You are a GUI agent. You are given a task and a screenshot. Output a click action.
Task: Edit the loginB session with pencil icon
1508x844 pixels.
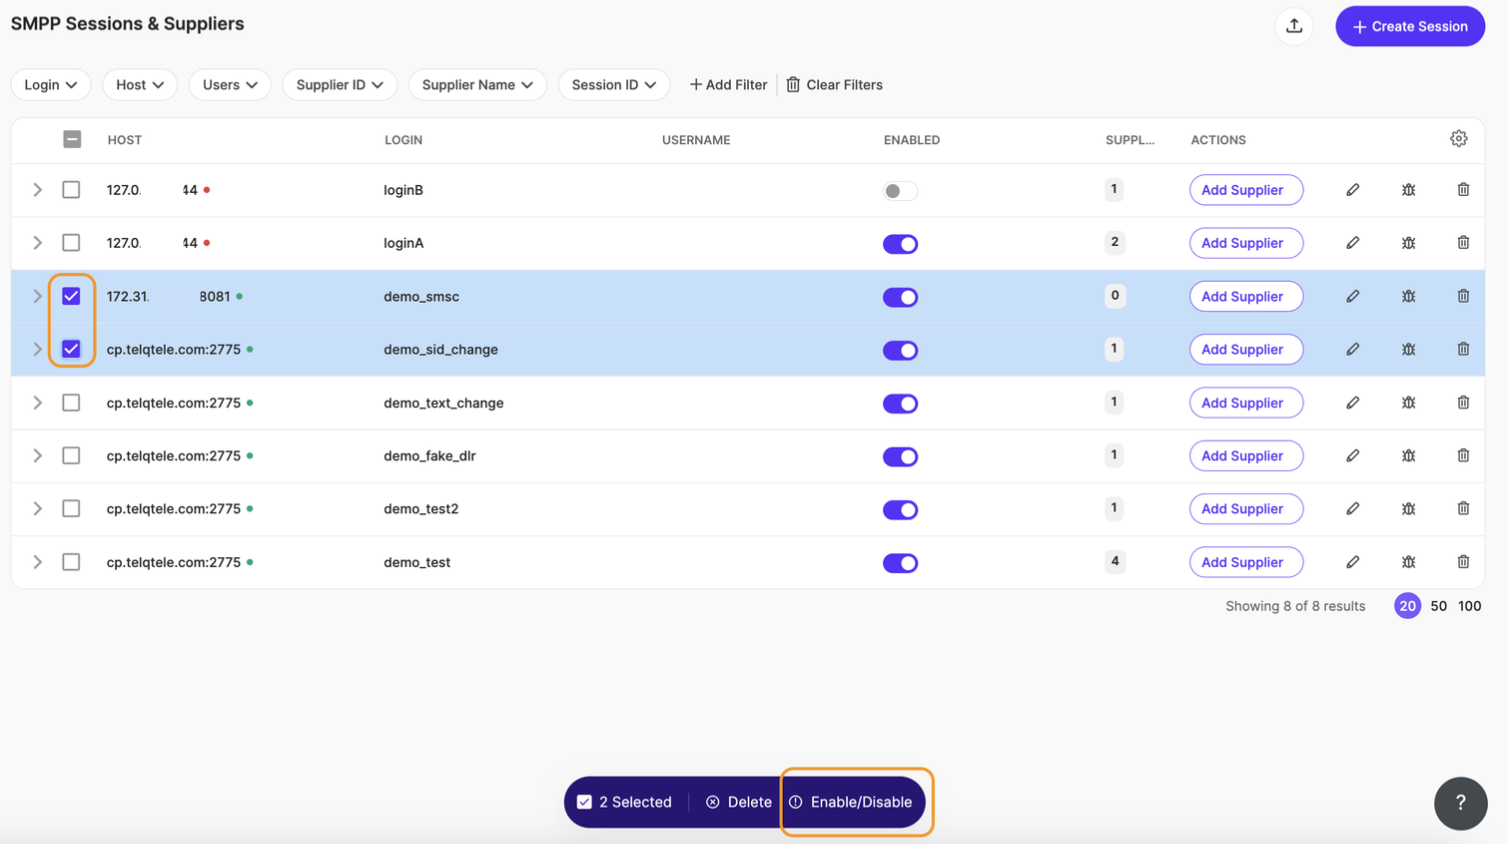[x=1352, y=190]
